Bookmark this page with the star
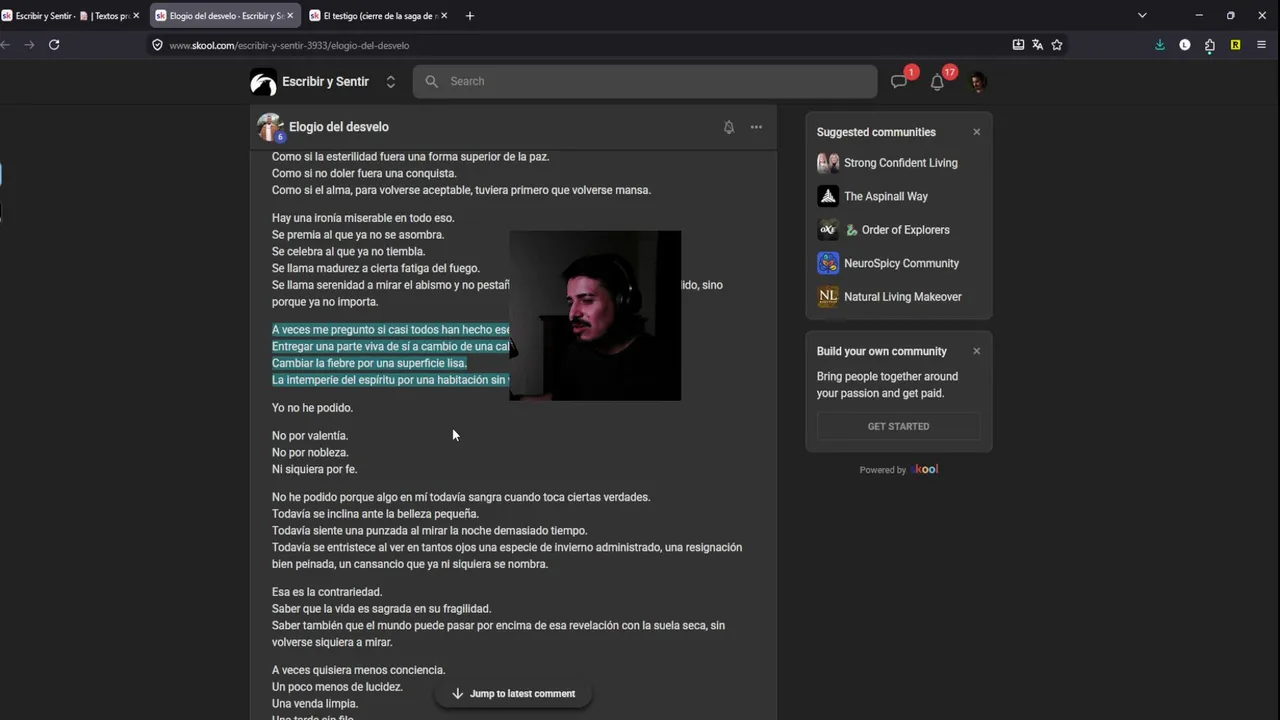 point(1057,45)
